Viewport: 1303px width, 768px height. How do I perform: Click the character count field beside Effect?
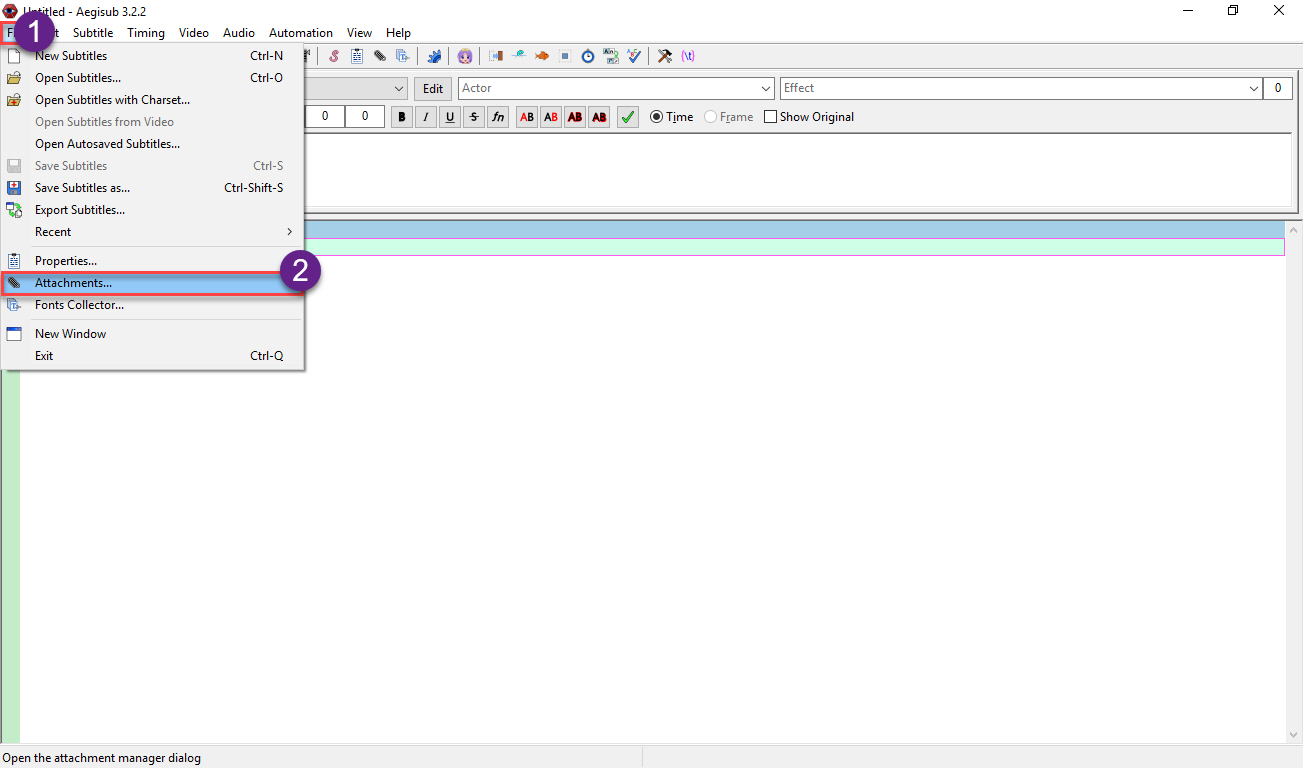(1278, 88)
